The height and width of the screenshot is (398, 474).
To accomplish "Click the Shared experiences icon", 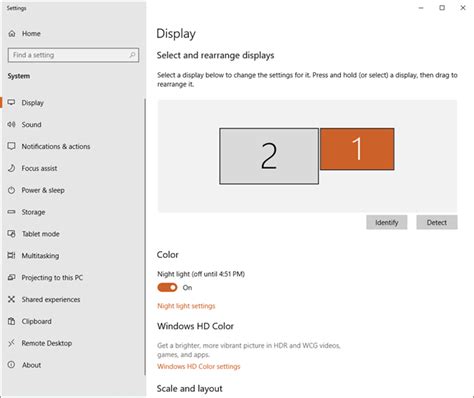I will click(12, 299).
